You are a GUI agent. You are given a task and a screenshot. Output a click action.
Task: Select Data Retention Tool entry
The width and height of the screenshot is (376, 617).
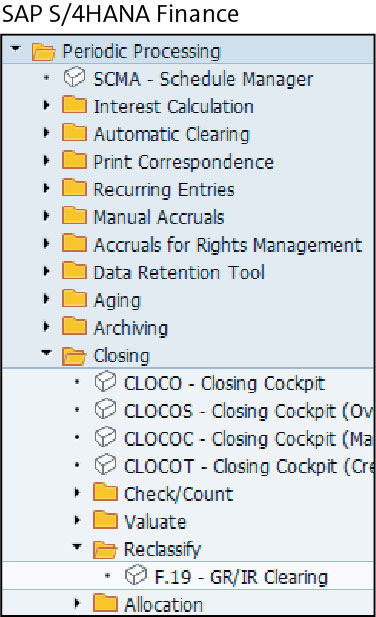[x=179, y=273]
